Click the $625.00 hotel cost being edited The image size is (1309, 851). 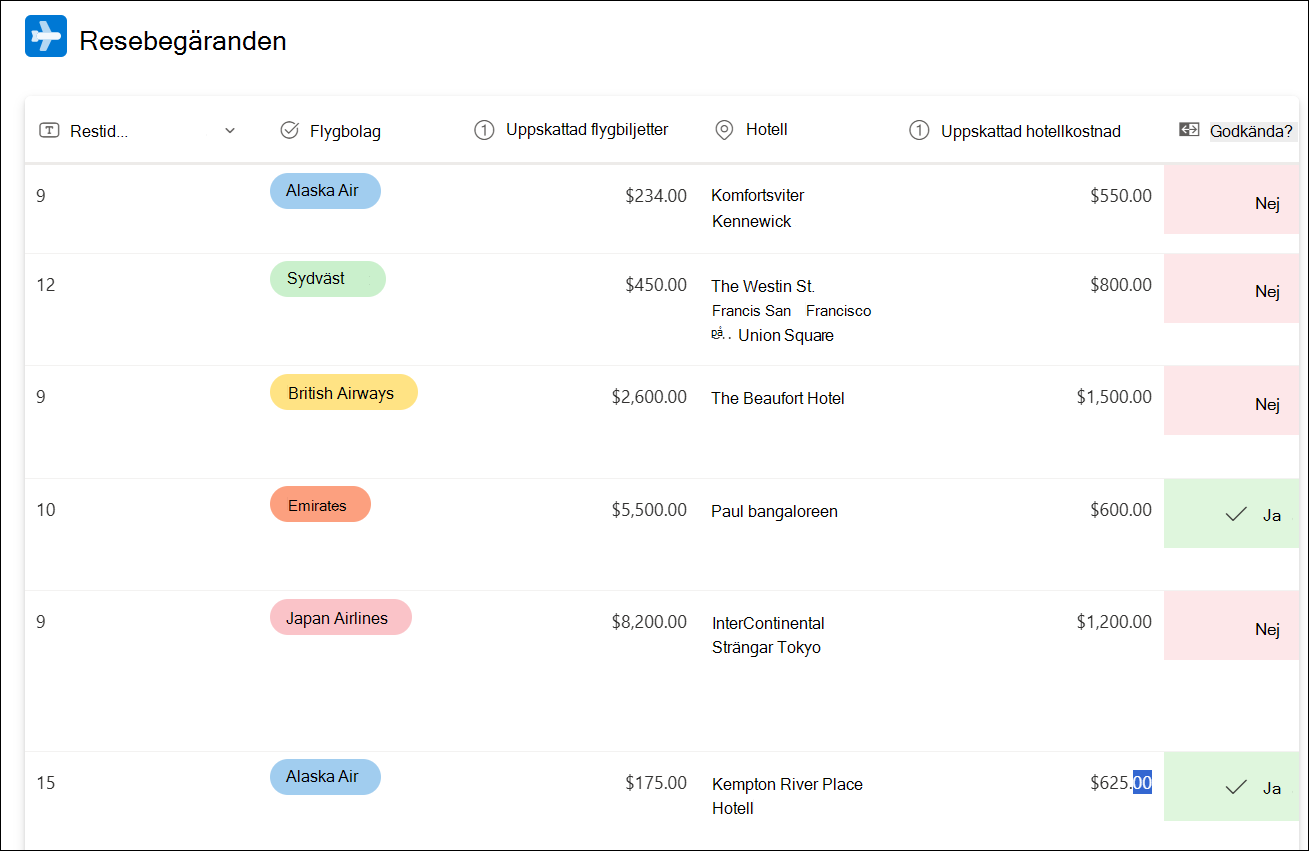[1121, 783]
